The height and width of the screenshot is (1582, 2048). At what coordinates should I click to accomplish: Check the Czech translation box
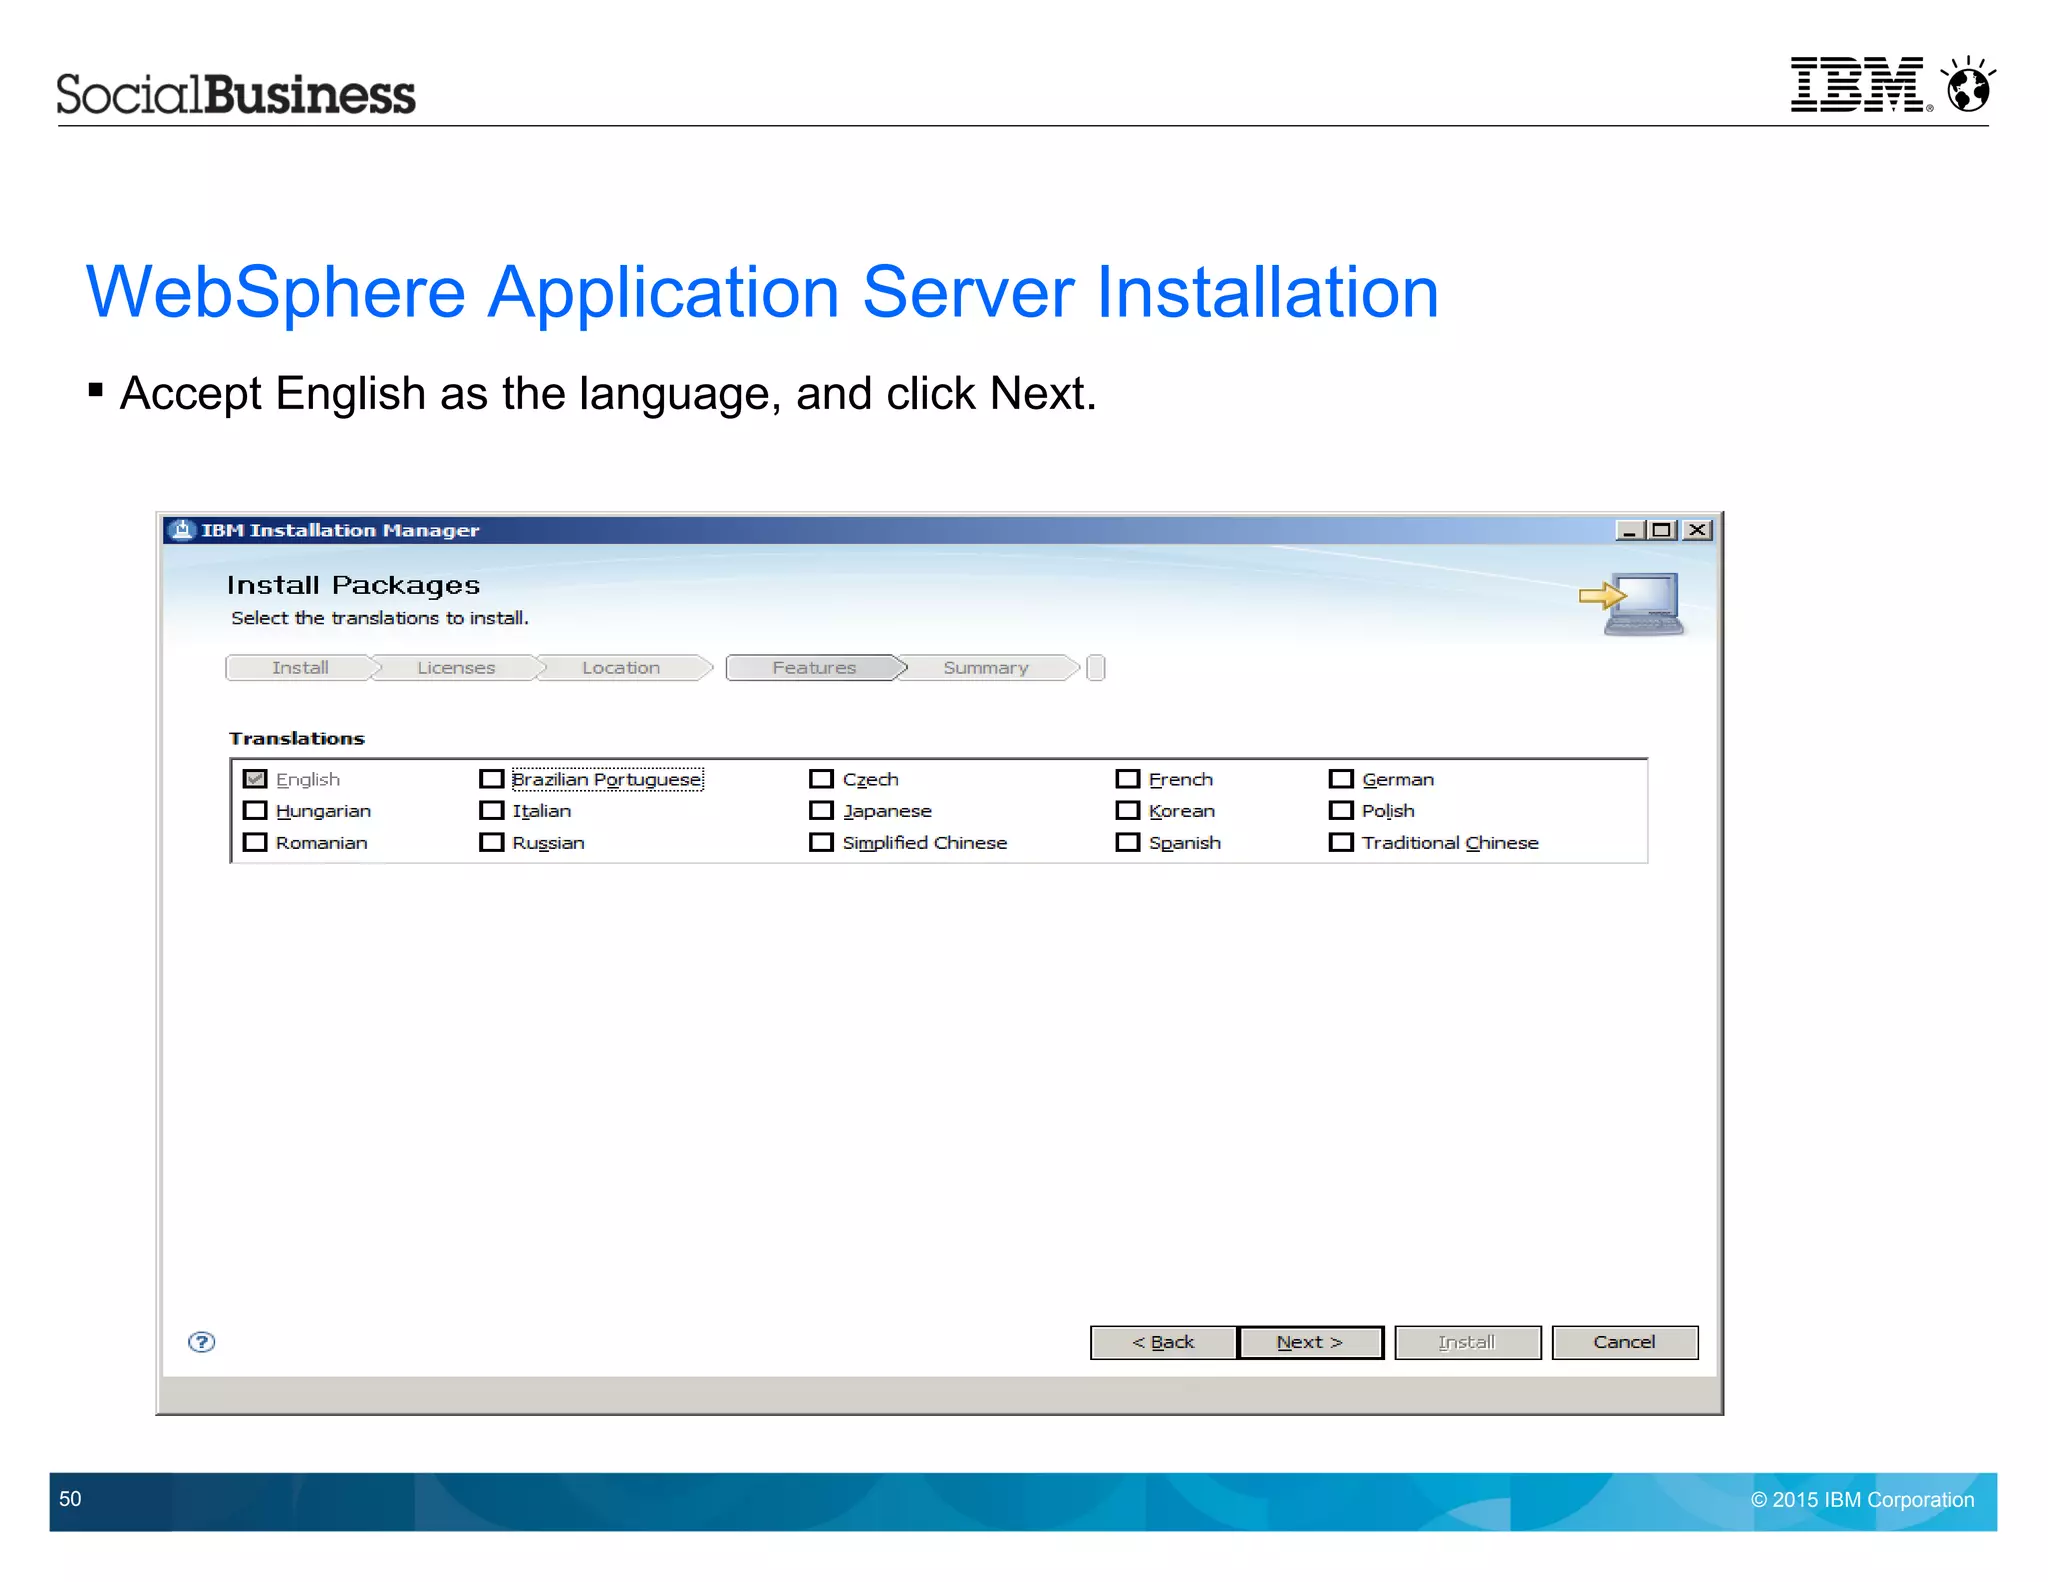tap(821, 779)
